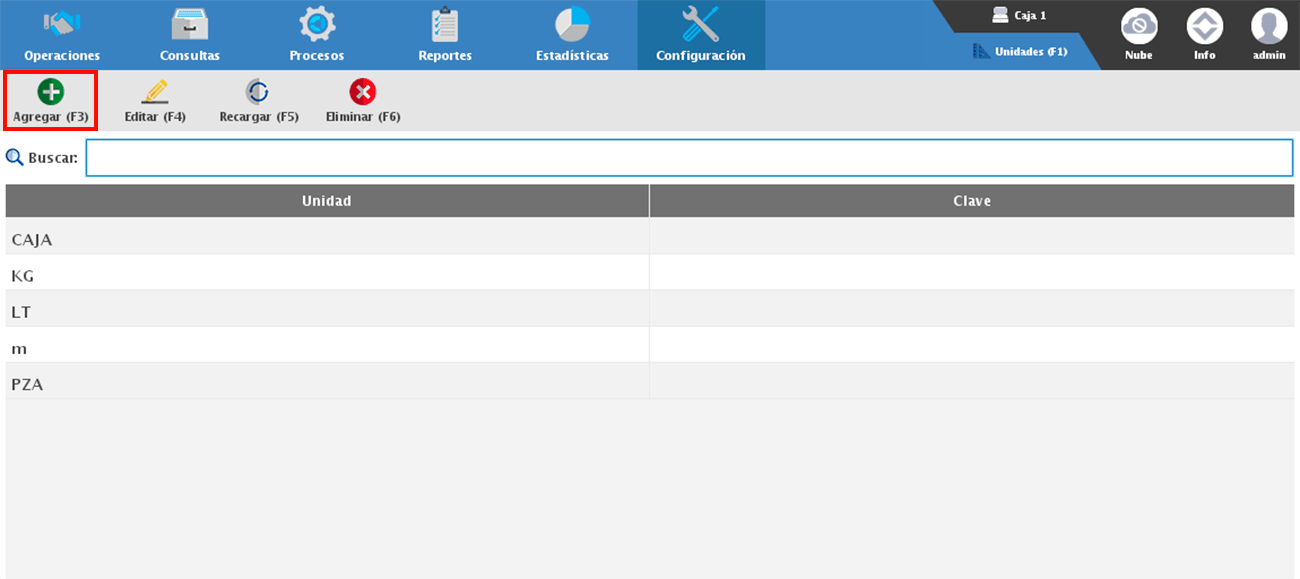Click the Agregar (F3) green plus icon

point(50,93)
